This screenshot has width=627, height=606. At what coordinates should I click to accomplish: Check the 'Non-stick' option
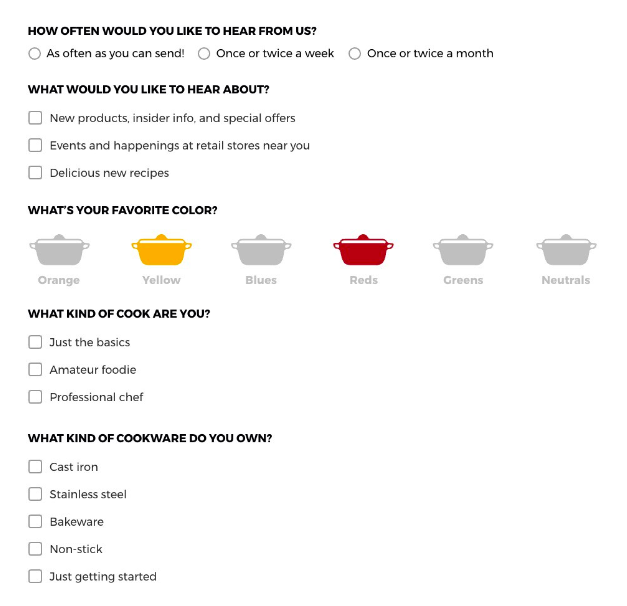click(35, 549)
